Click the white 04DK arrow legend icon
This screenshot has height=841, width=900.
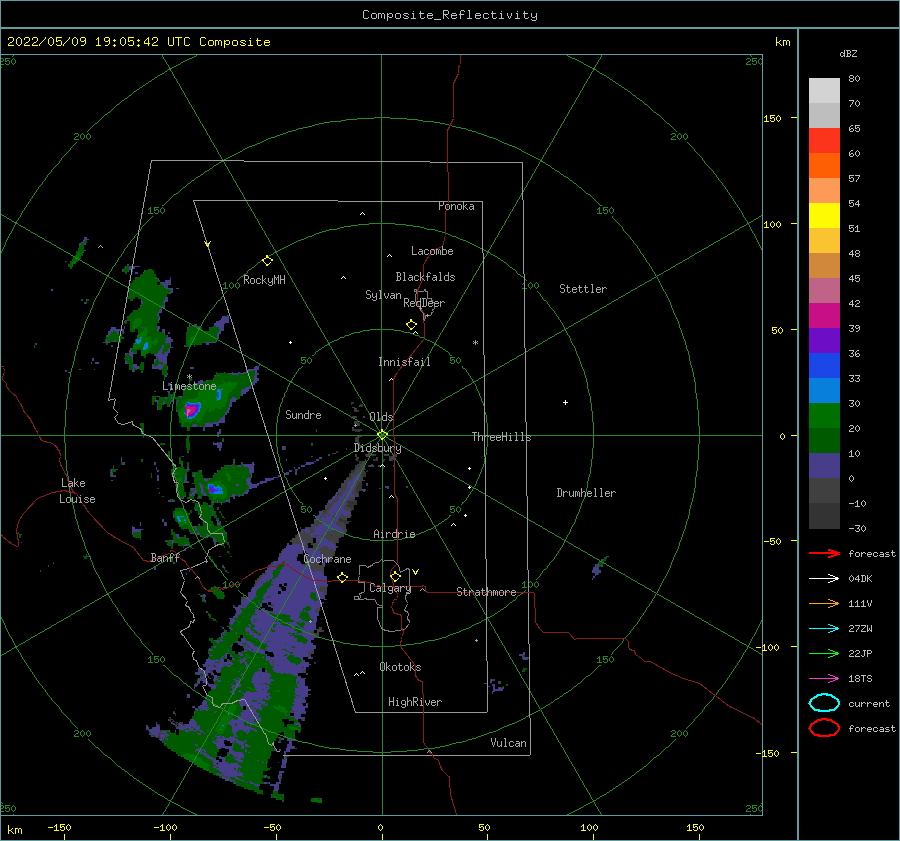point(824,578)
